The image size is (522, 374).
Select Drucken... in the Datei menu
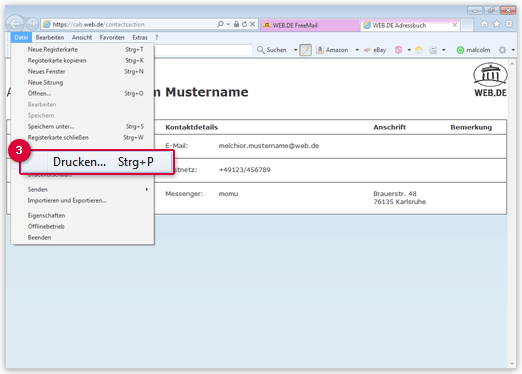97,162
